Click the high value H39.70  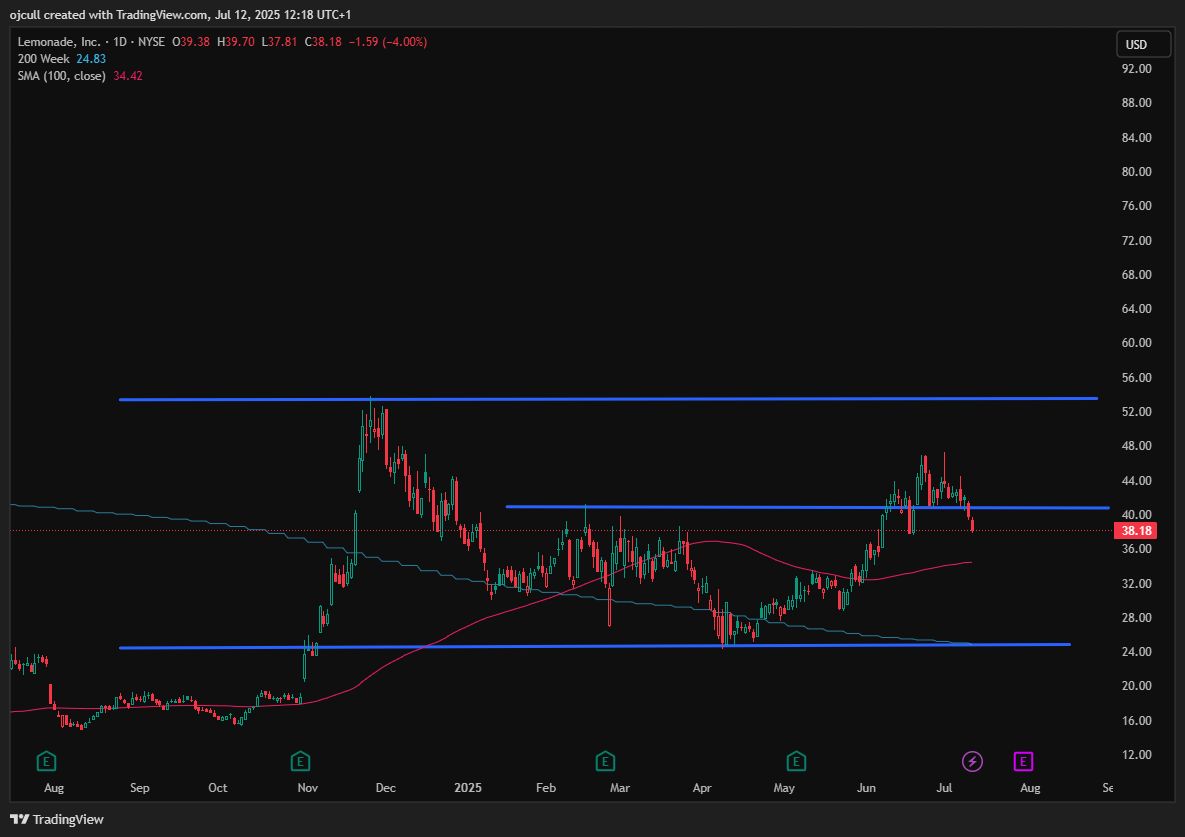[236, 42]
